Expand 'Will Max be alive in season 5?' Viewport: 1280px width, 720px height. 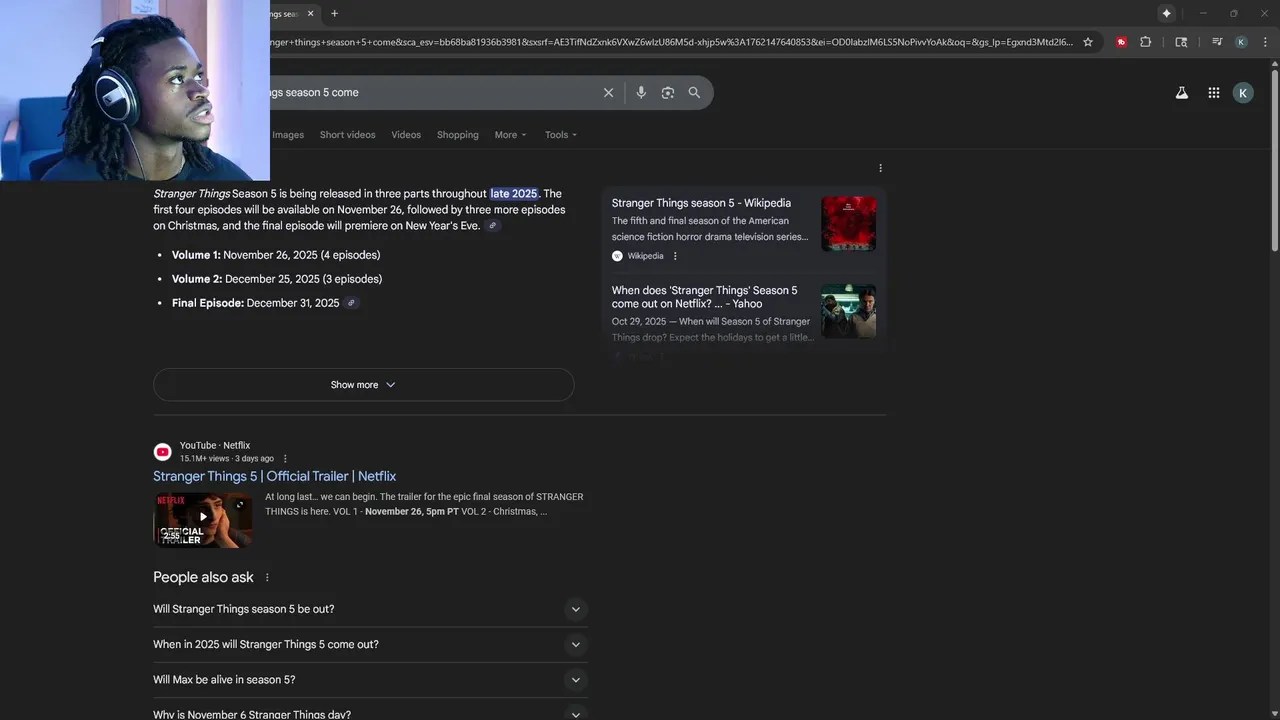point(370,680)
